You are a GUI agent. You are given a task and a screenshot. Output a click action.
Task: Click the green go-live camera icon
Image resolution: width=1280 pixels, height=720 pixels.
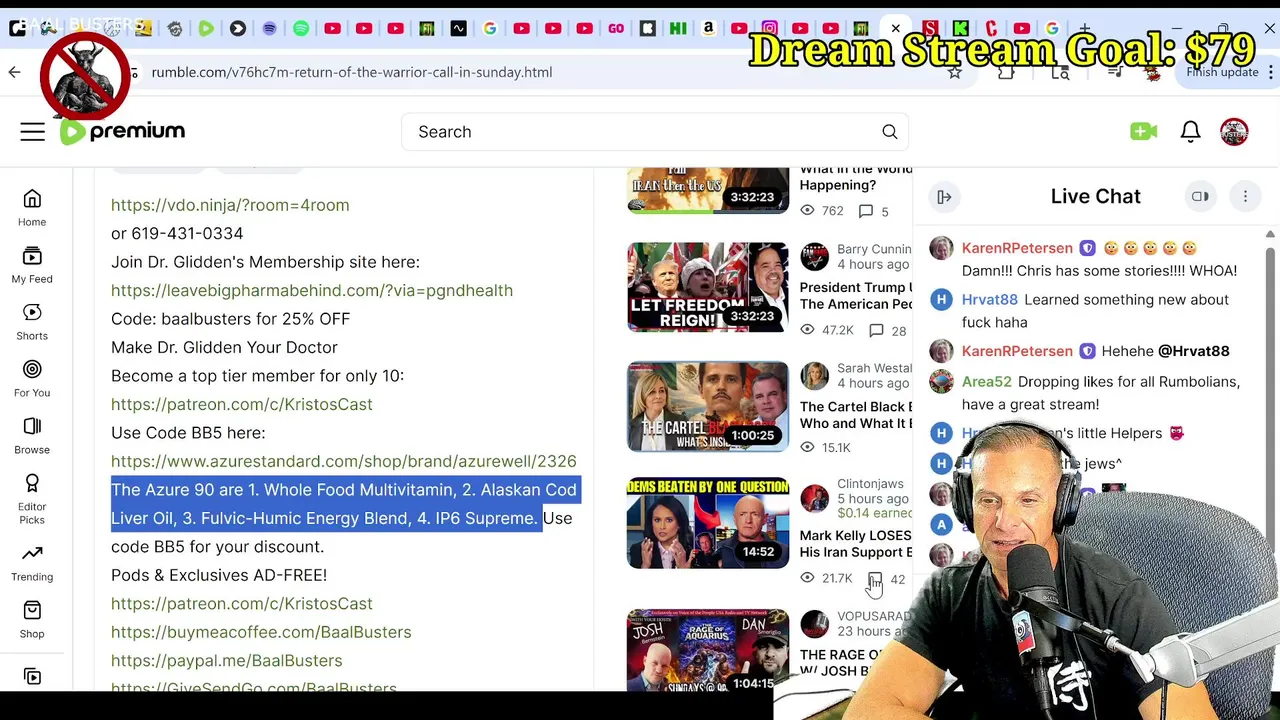(x=1143, y=131)
